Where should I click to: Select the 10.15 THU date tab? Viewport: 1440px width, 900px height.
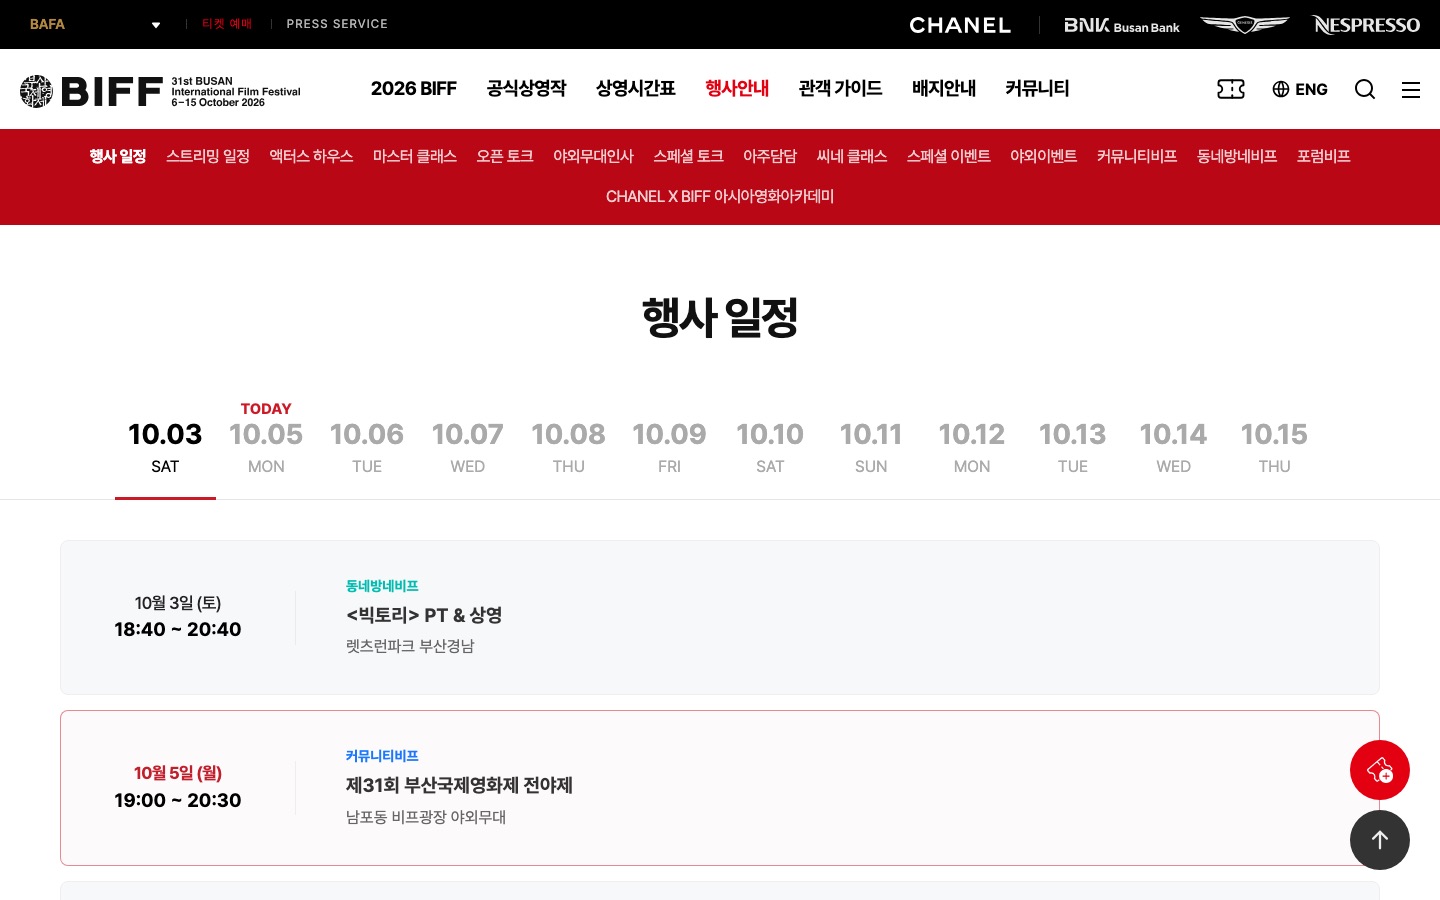1274,447
